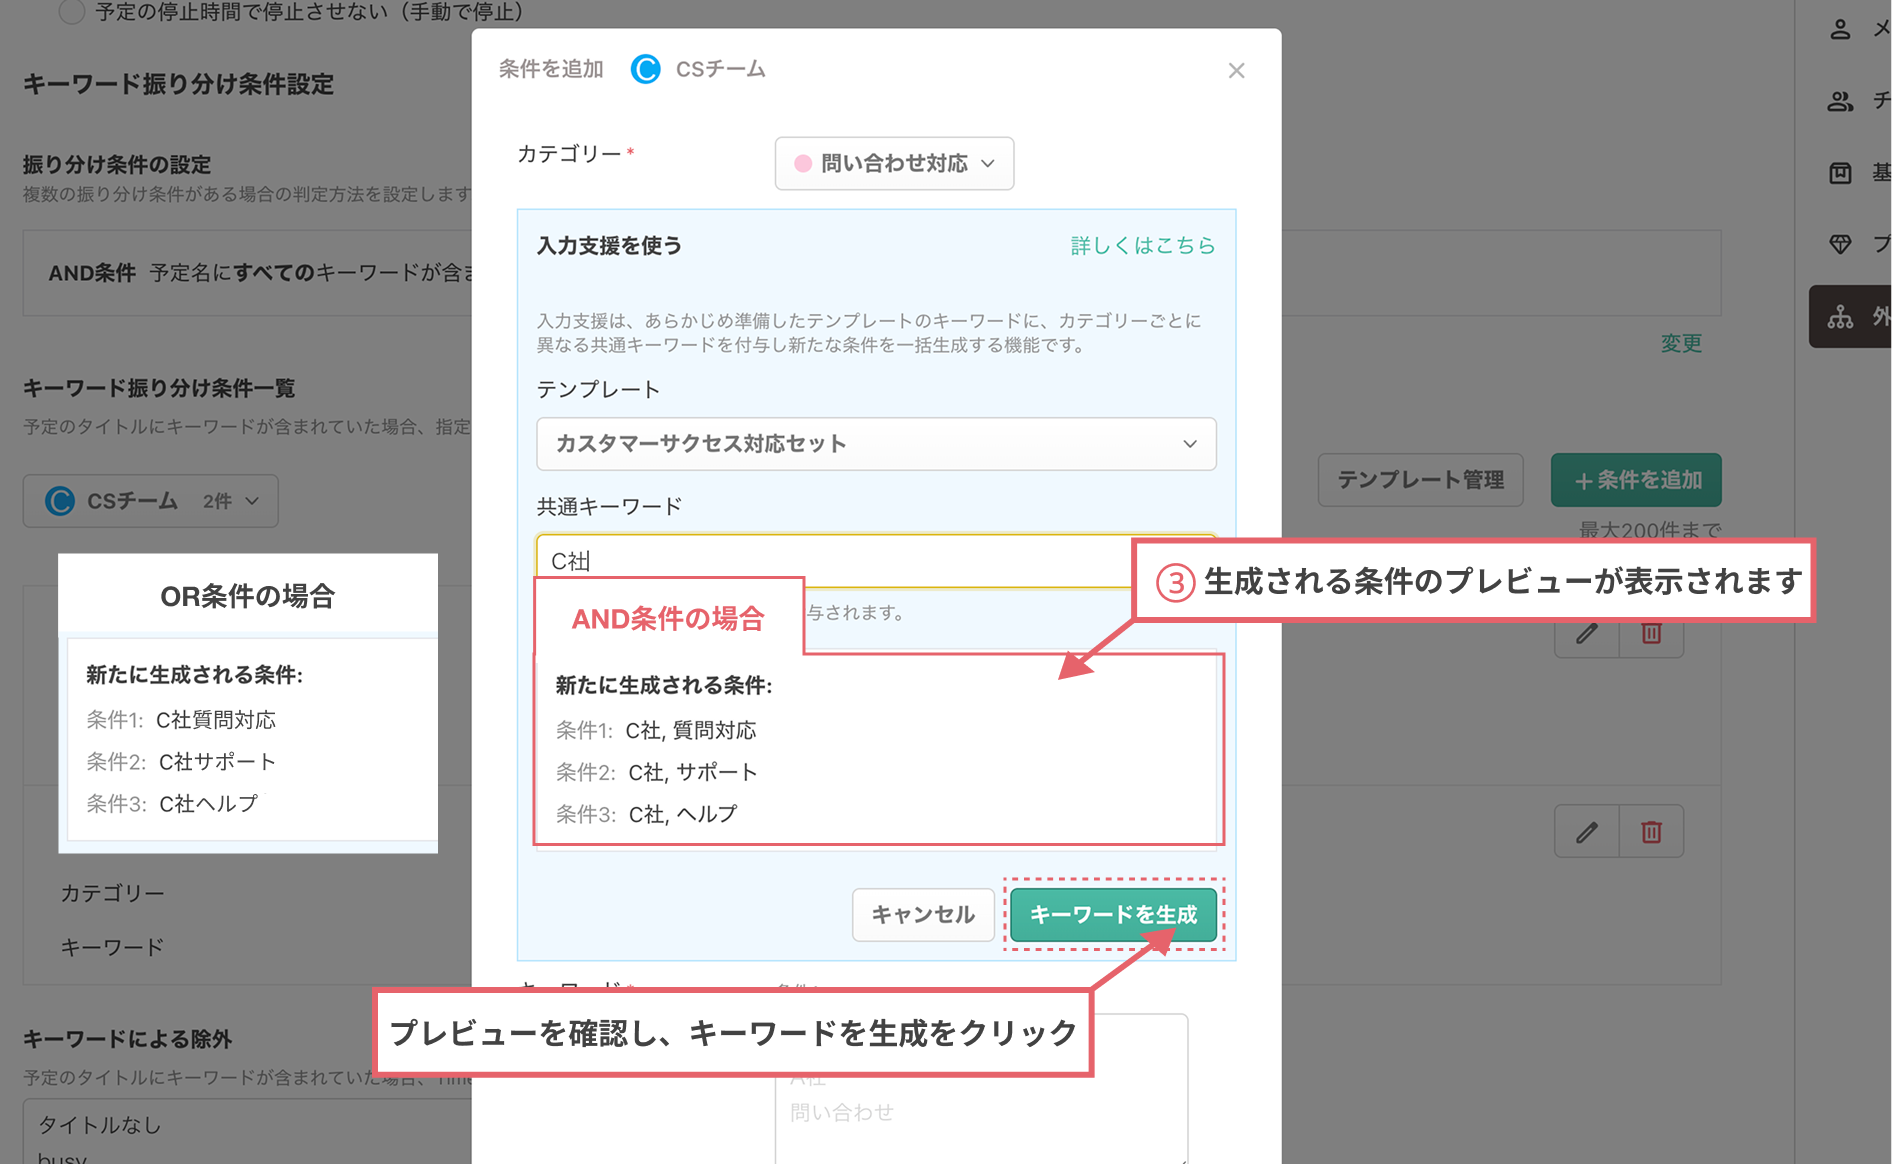1892x1164 pixels.
Task: Open the 条件を追加 dialog tab header
Action: coord(550,69)
